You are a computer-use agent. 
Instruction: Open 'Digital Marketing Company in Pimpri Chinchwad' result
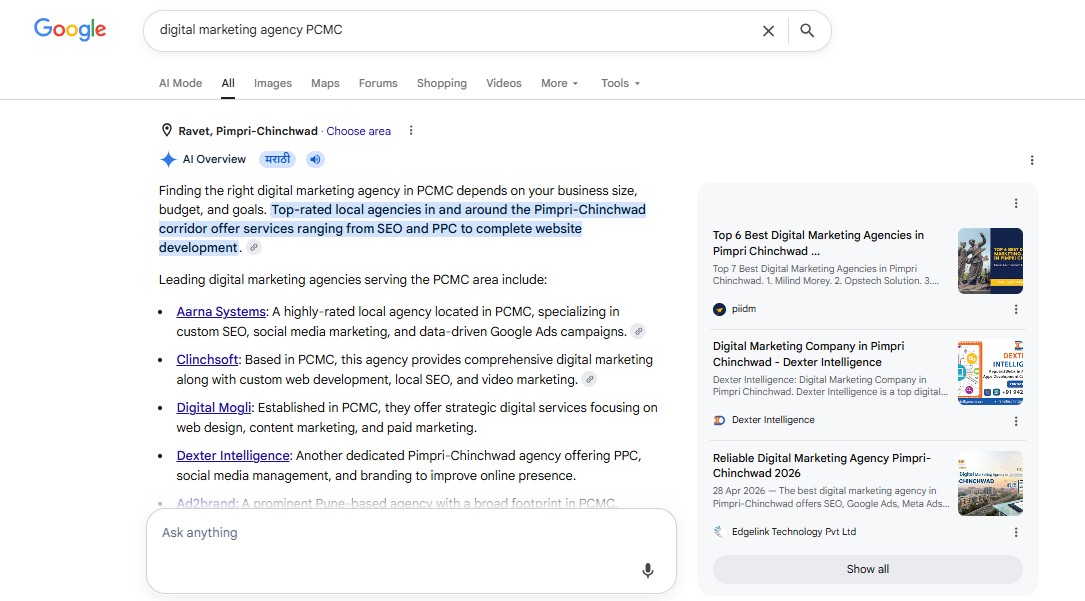(809, 354)
